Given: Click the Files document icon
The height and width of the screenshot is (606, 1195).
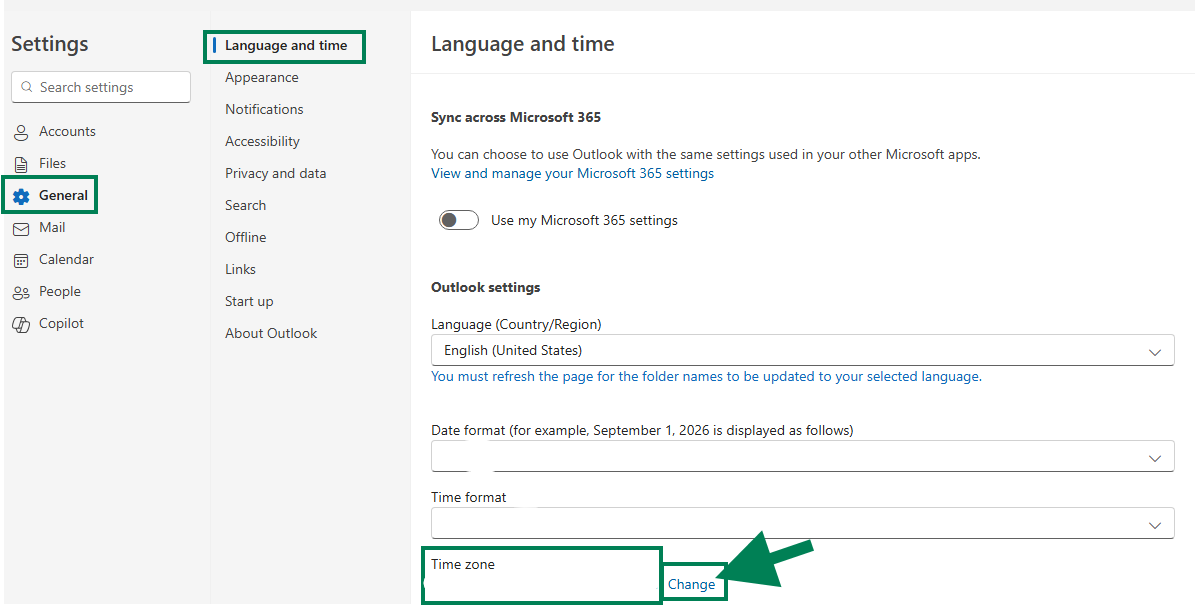Looking at the screenshot, I should coord(21,164).
